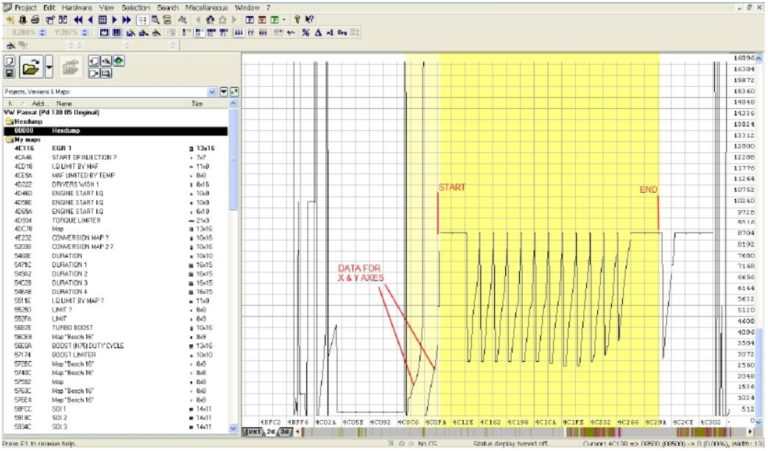Open the Projects, Versions & Maps dropdown
Screen dimensions: 768x451
coord(213,91)
